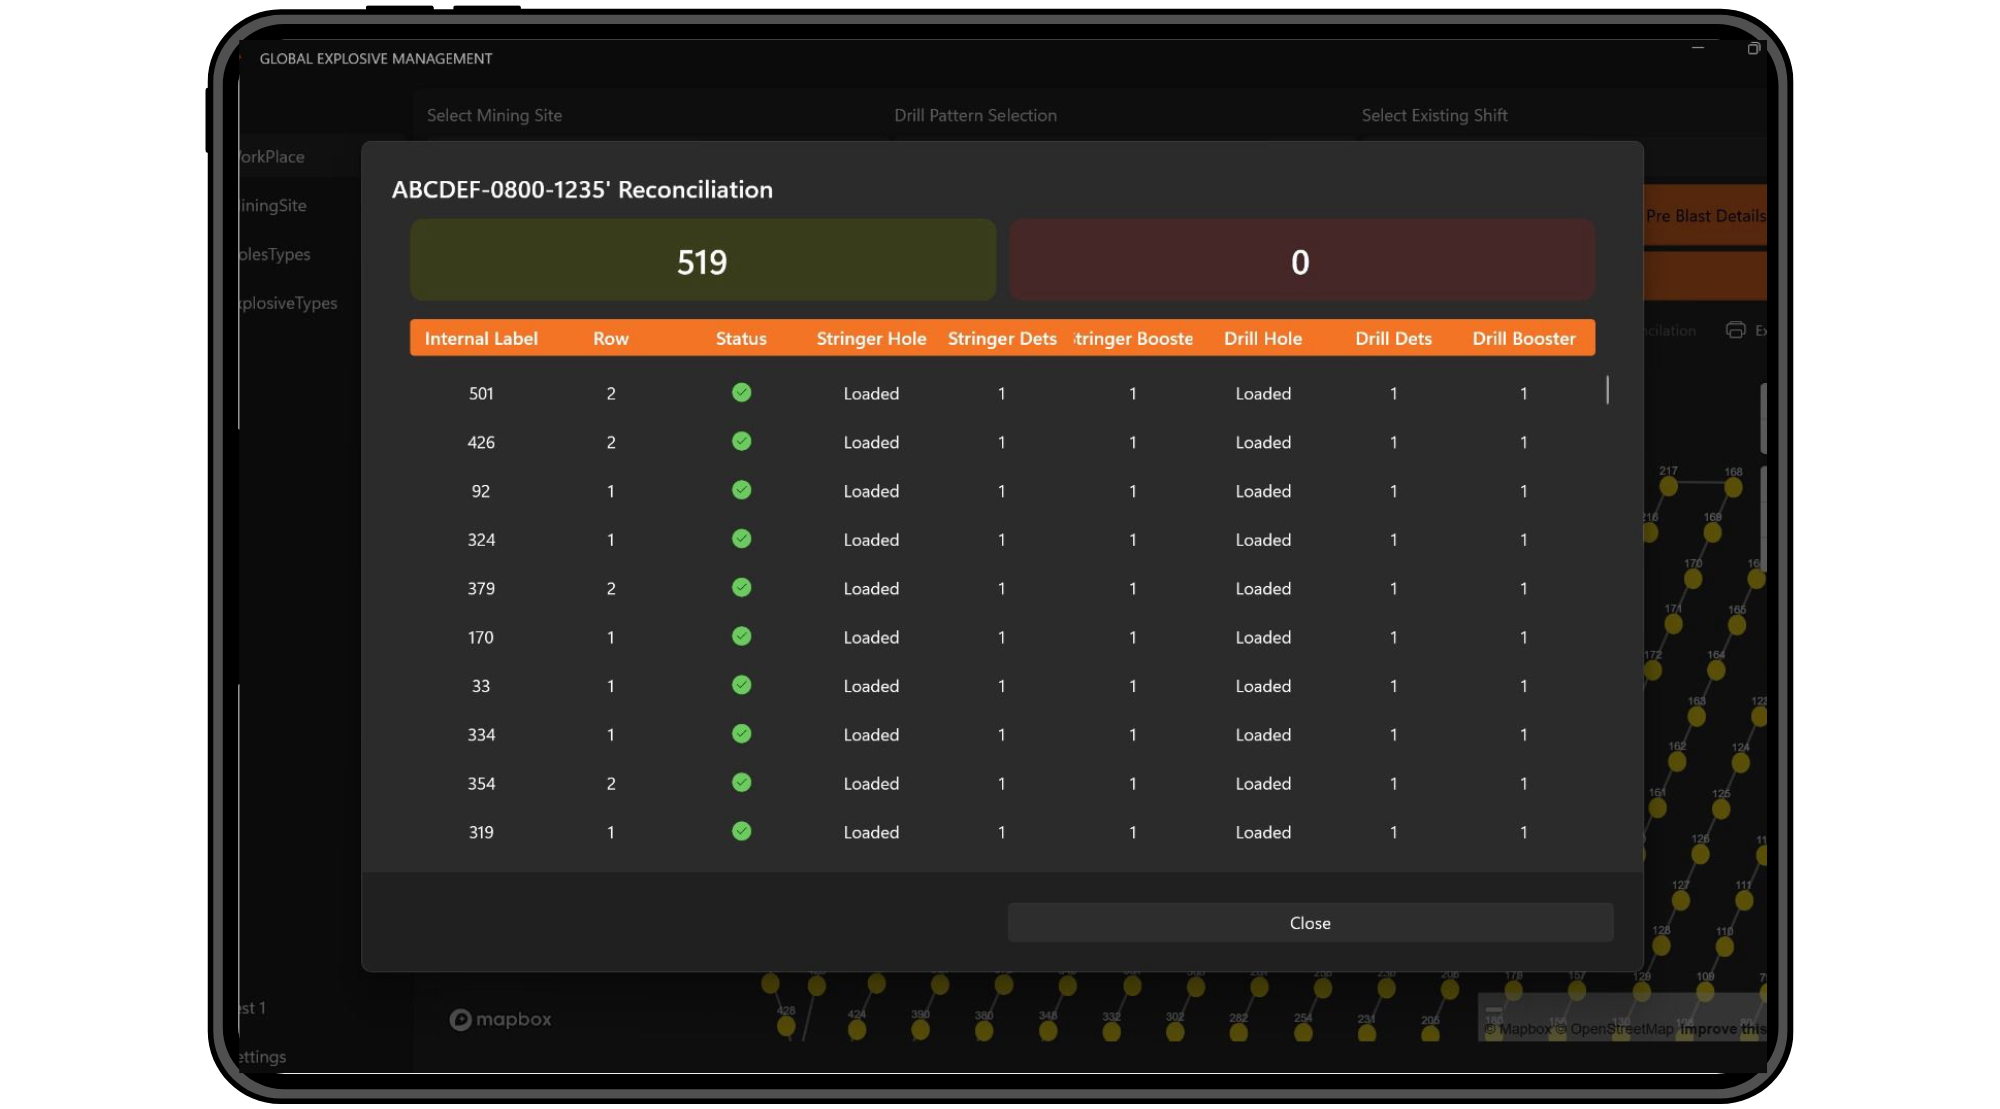Click the print icon beside Export

1736,330
